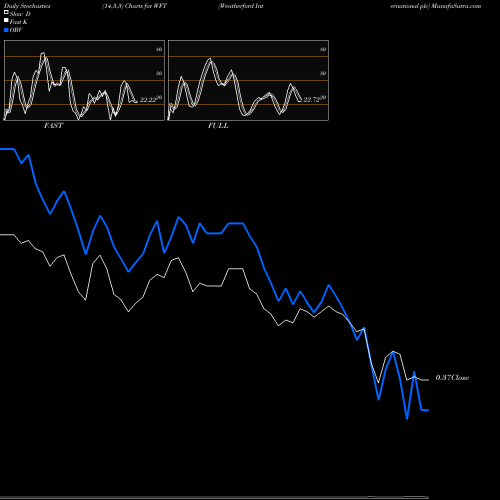Click the 50 level label in FULL chart
Image resolution: width=500 pixels, height=500 pixels.
[323, 73]
